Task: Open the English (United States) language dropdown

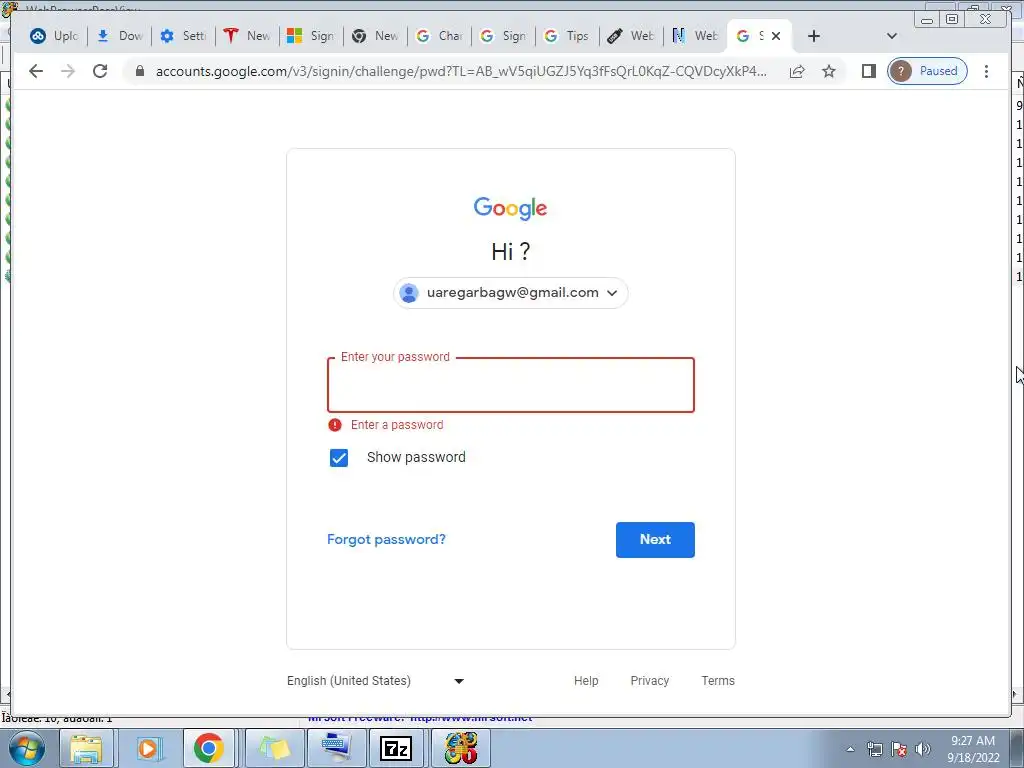Action: pos(376,680)
